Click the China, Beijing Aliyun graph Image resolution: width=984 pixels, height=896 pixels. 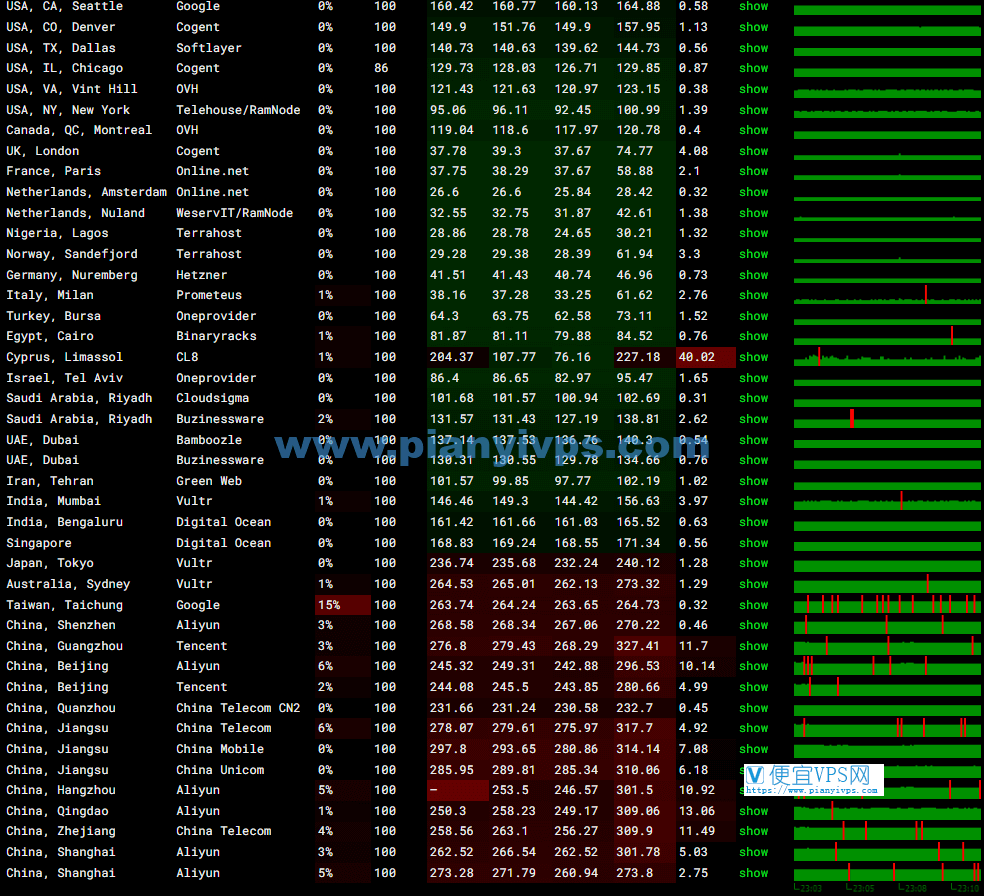pyautogui.click(x=887, y=666)
